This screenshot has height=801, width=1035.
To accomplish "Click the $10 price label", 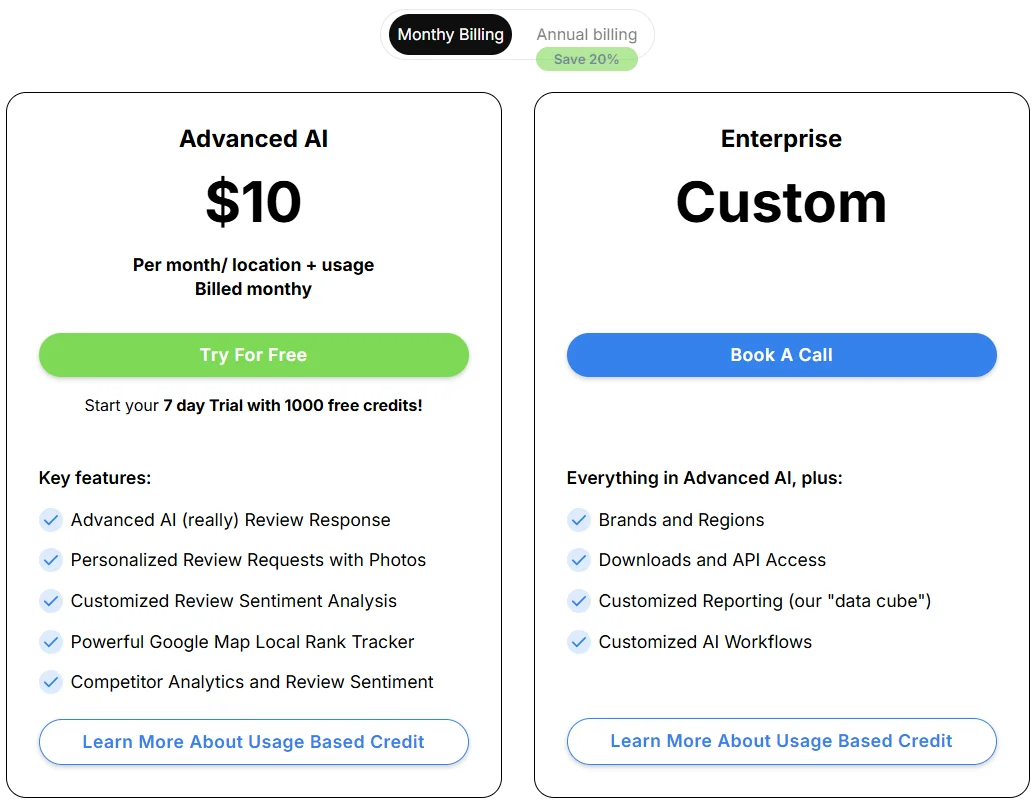I will click(253, 203).
